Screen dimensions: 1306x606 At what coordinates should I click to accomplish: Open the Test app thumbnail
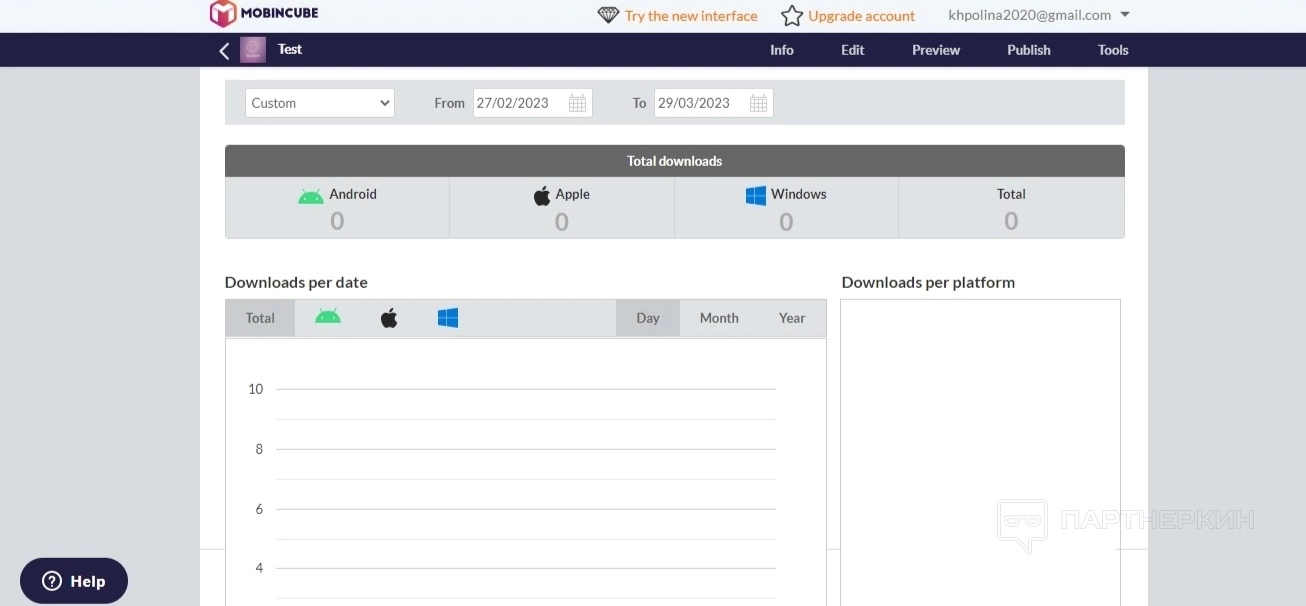click(x=253, y=50)
